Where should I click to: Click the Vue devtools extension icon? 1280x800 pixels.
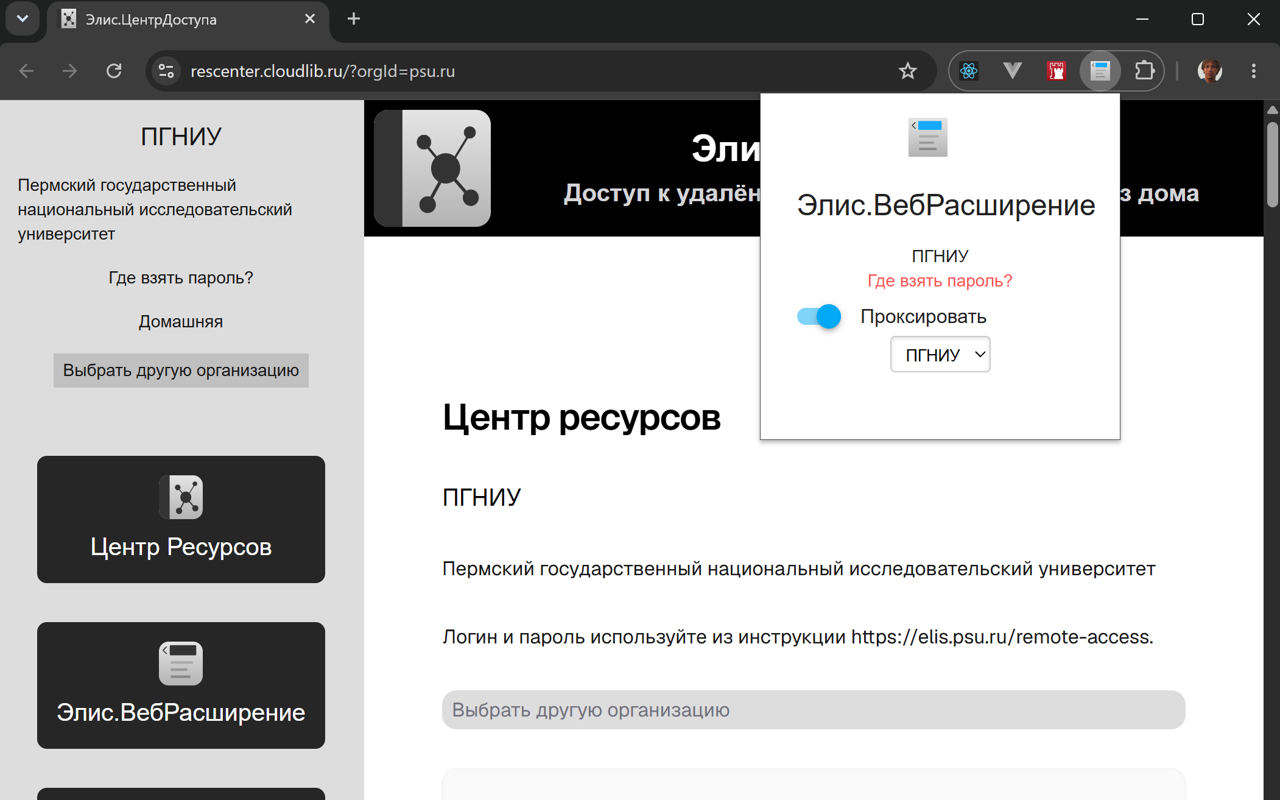pyautogui.click(x=1012, y=71)
